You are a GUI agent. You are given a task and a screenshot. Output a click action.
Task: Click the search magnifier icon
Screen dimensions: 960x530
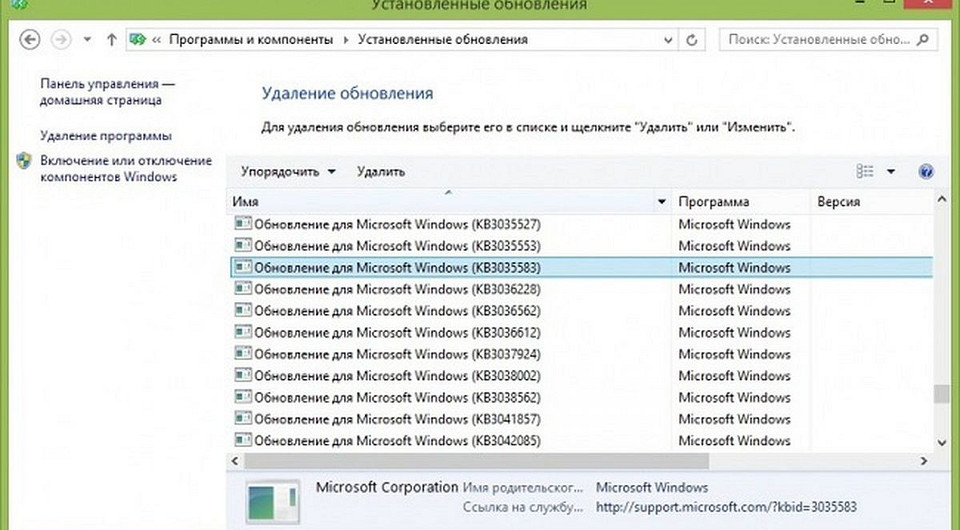pyautogui.click(x=923, y=40)
